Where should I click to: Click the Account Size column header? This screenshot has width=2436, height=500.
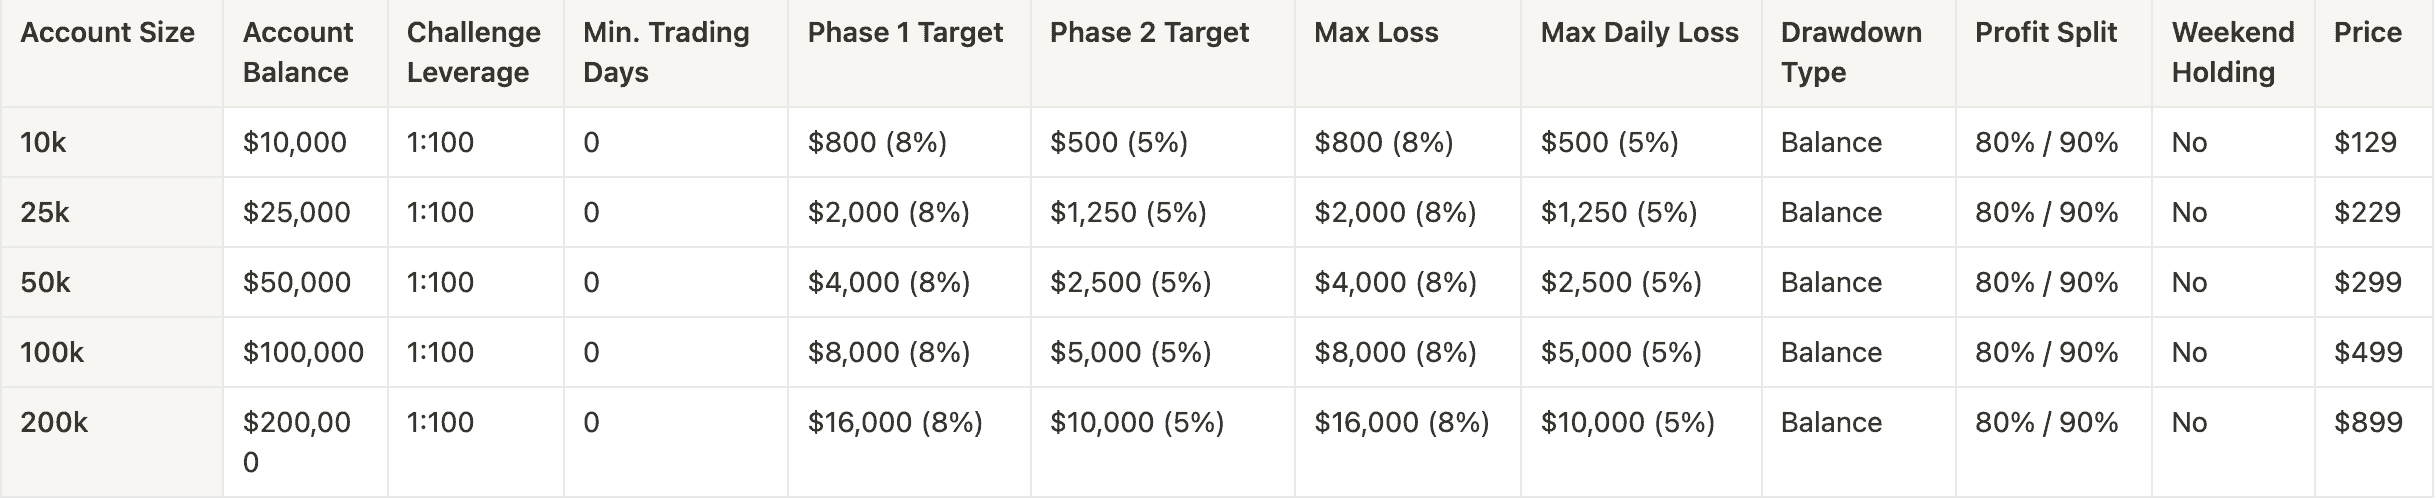coord(107,33)
